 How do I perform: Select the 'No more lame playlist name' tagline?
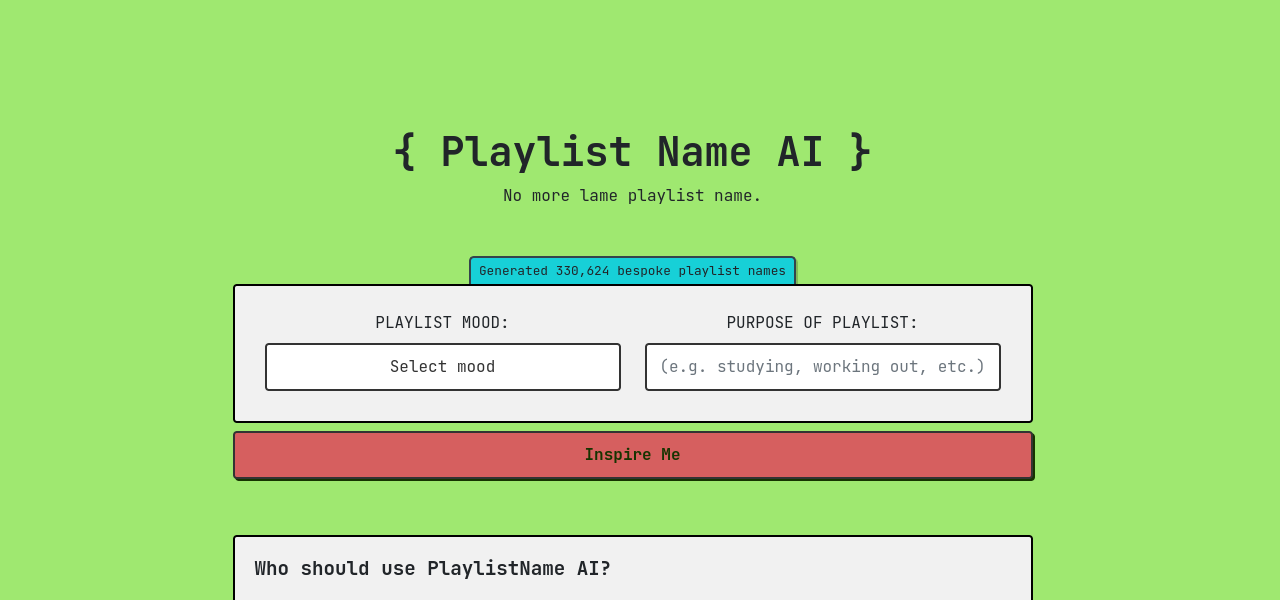pyautogui.click(x=632, y=196)
